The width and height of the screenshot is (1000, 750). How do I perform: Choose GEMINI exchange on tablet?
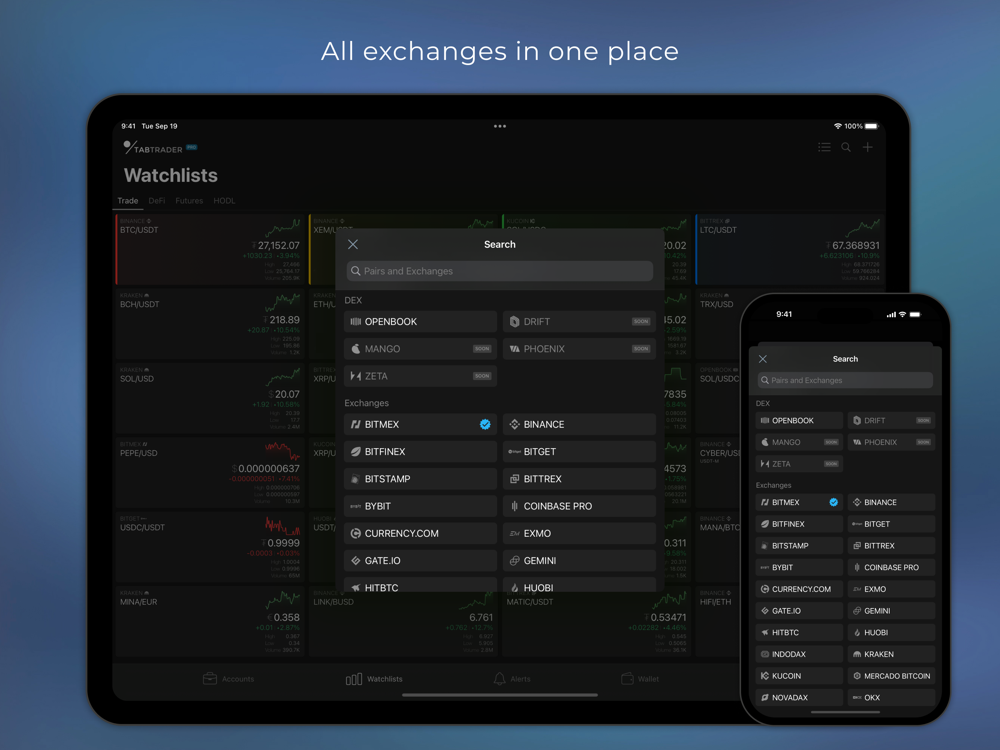click(579, 561)
